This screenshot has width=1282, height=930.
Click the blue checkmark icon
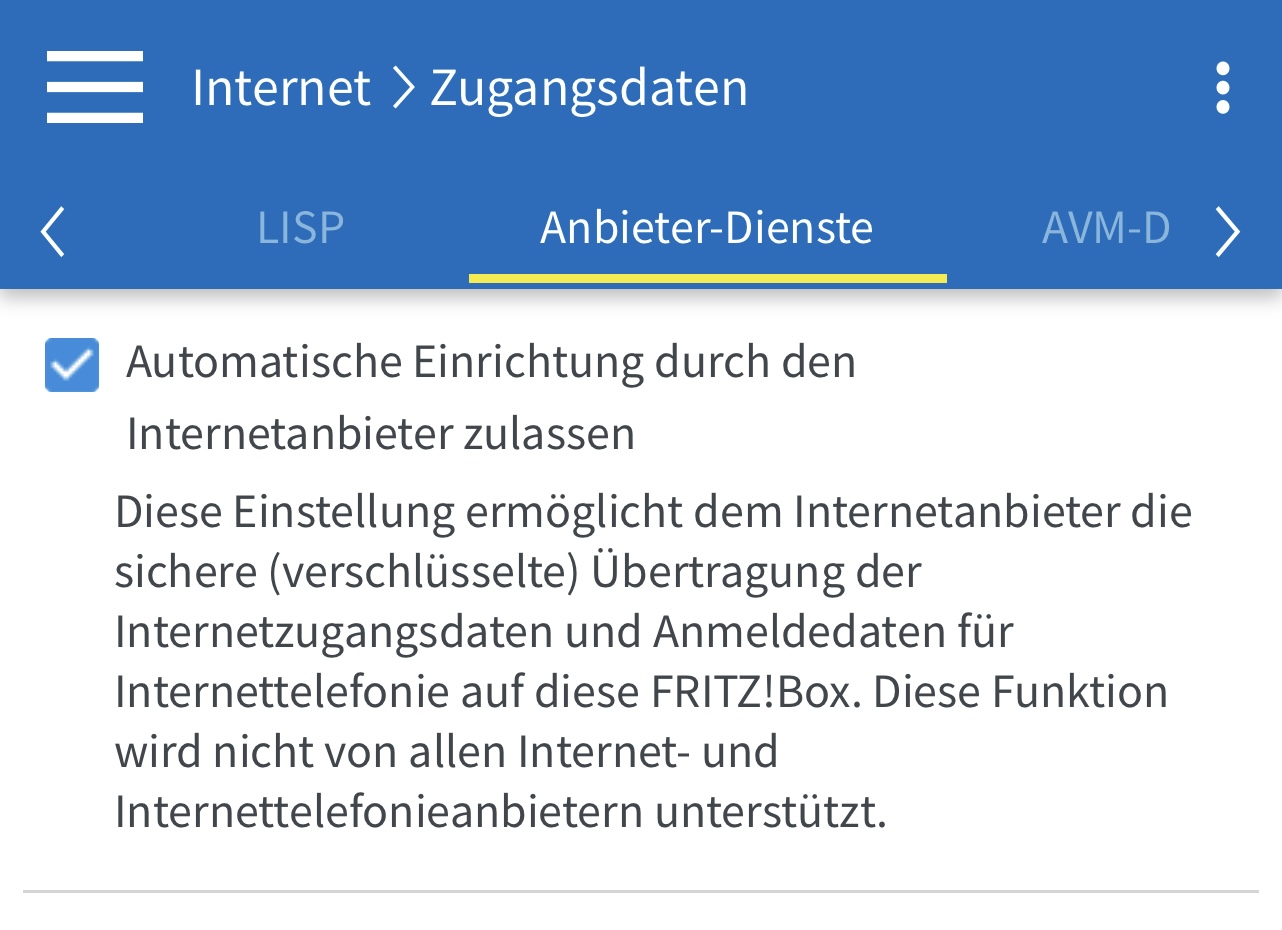click(x=71, y=365)
